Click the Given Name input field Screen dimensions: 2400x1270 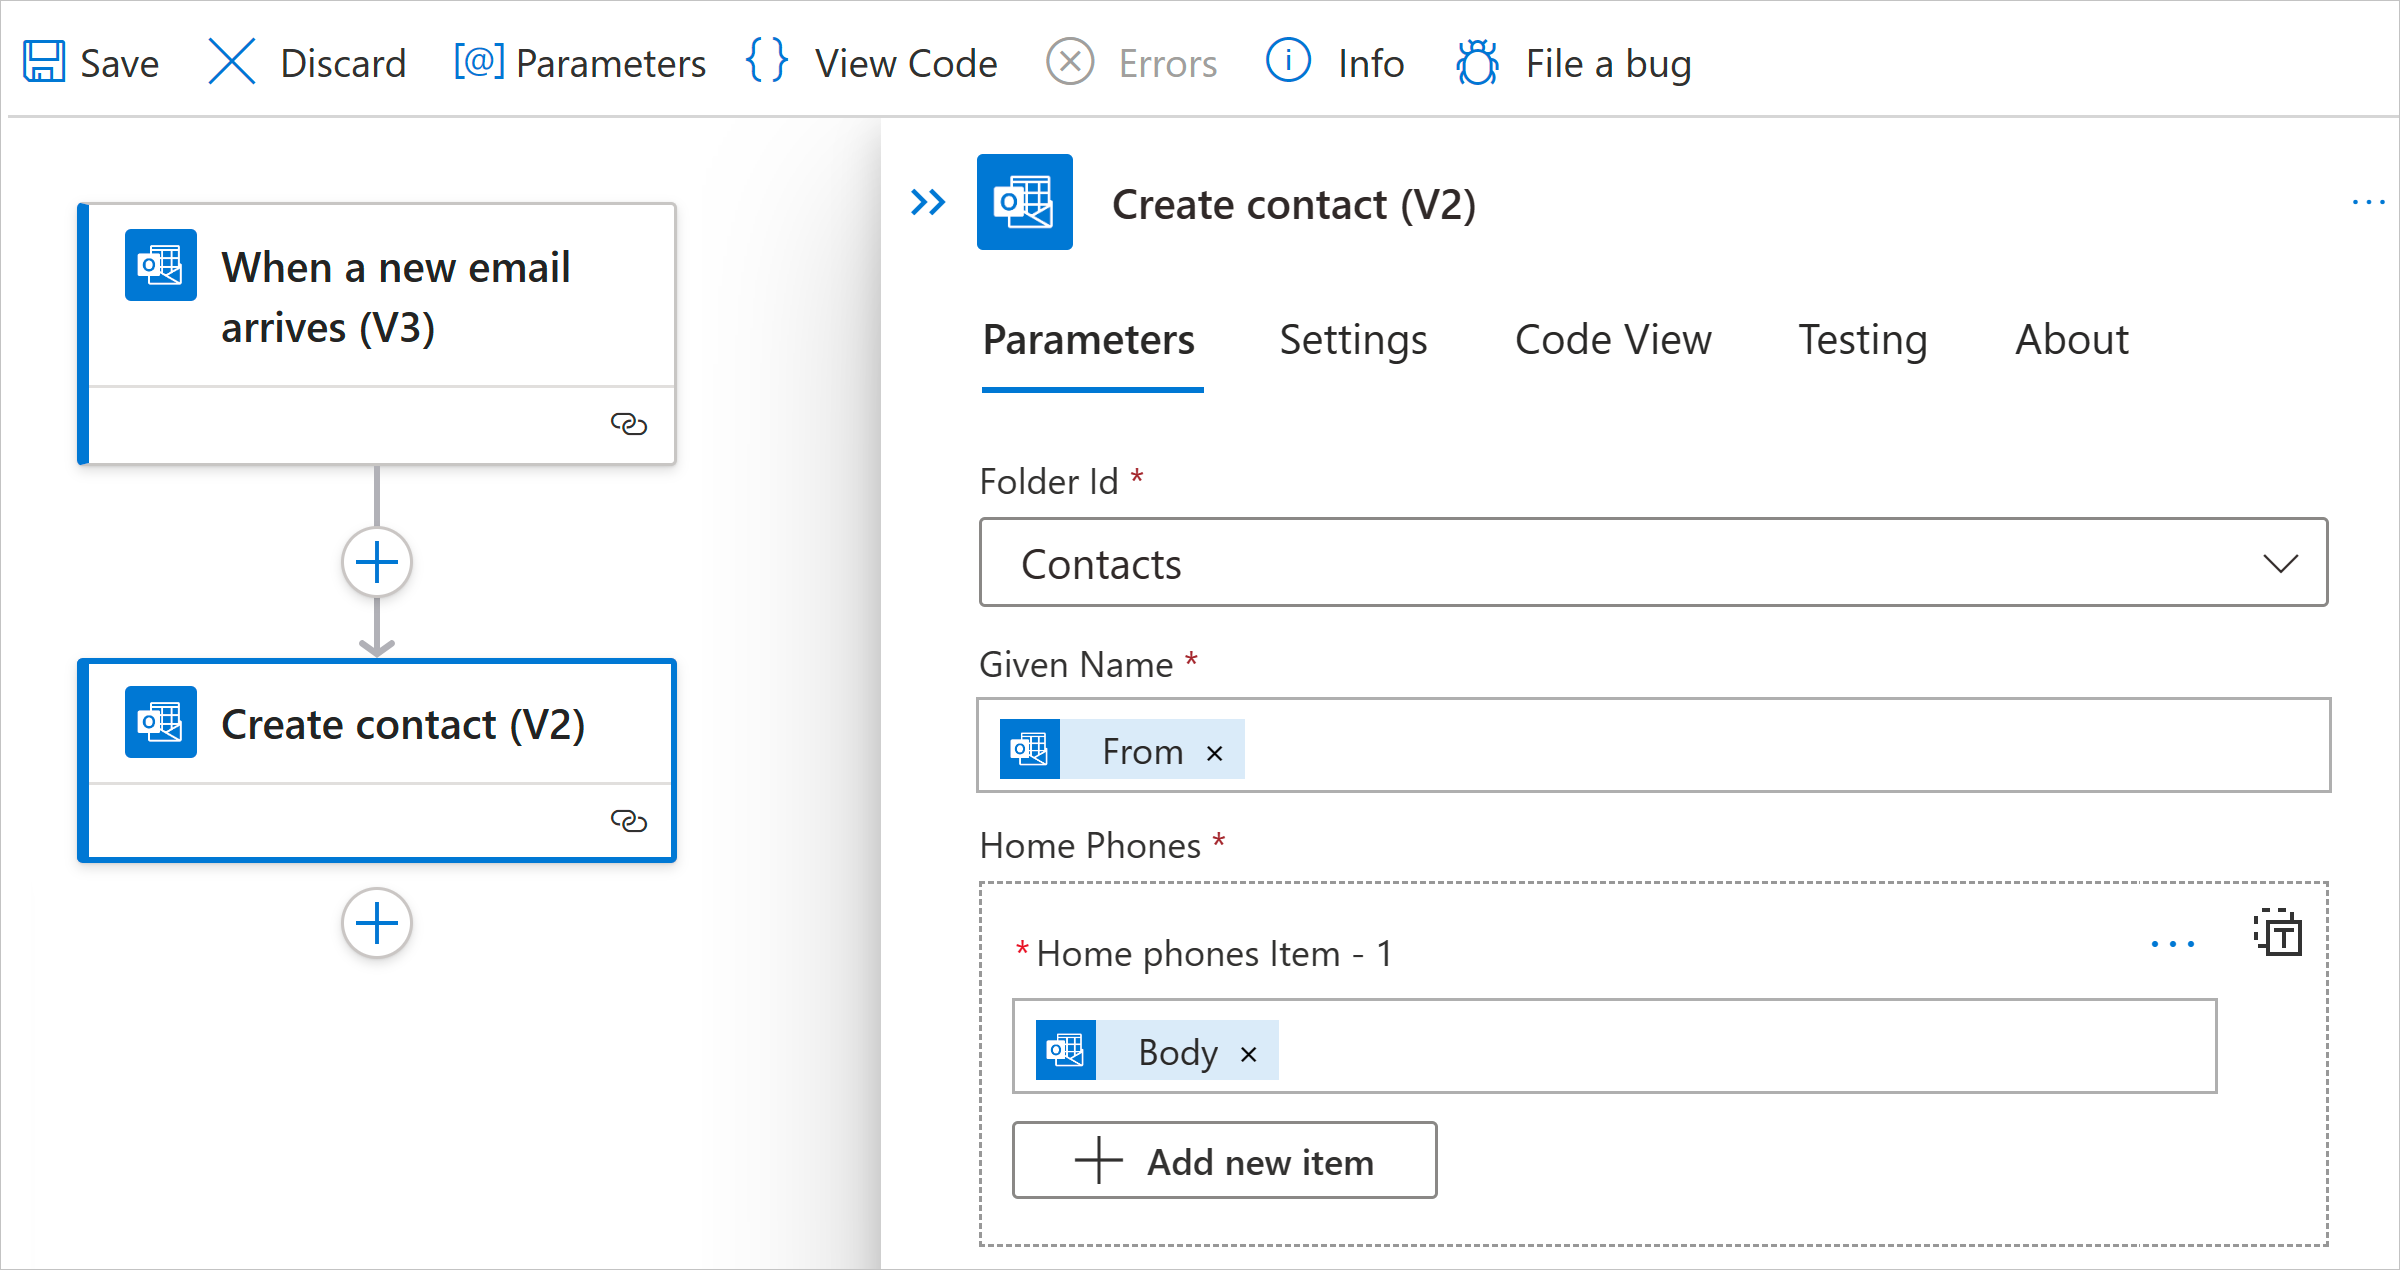tap(1656, 748)
